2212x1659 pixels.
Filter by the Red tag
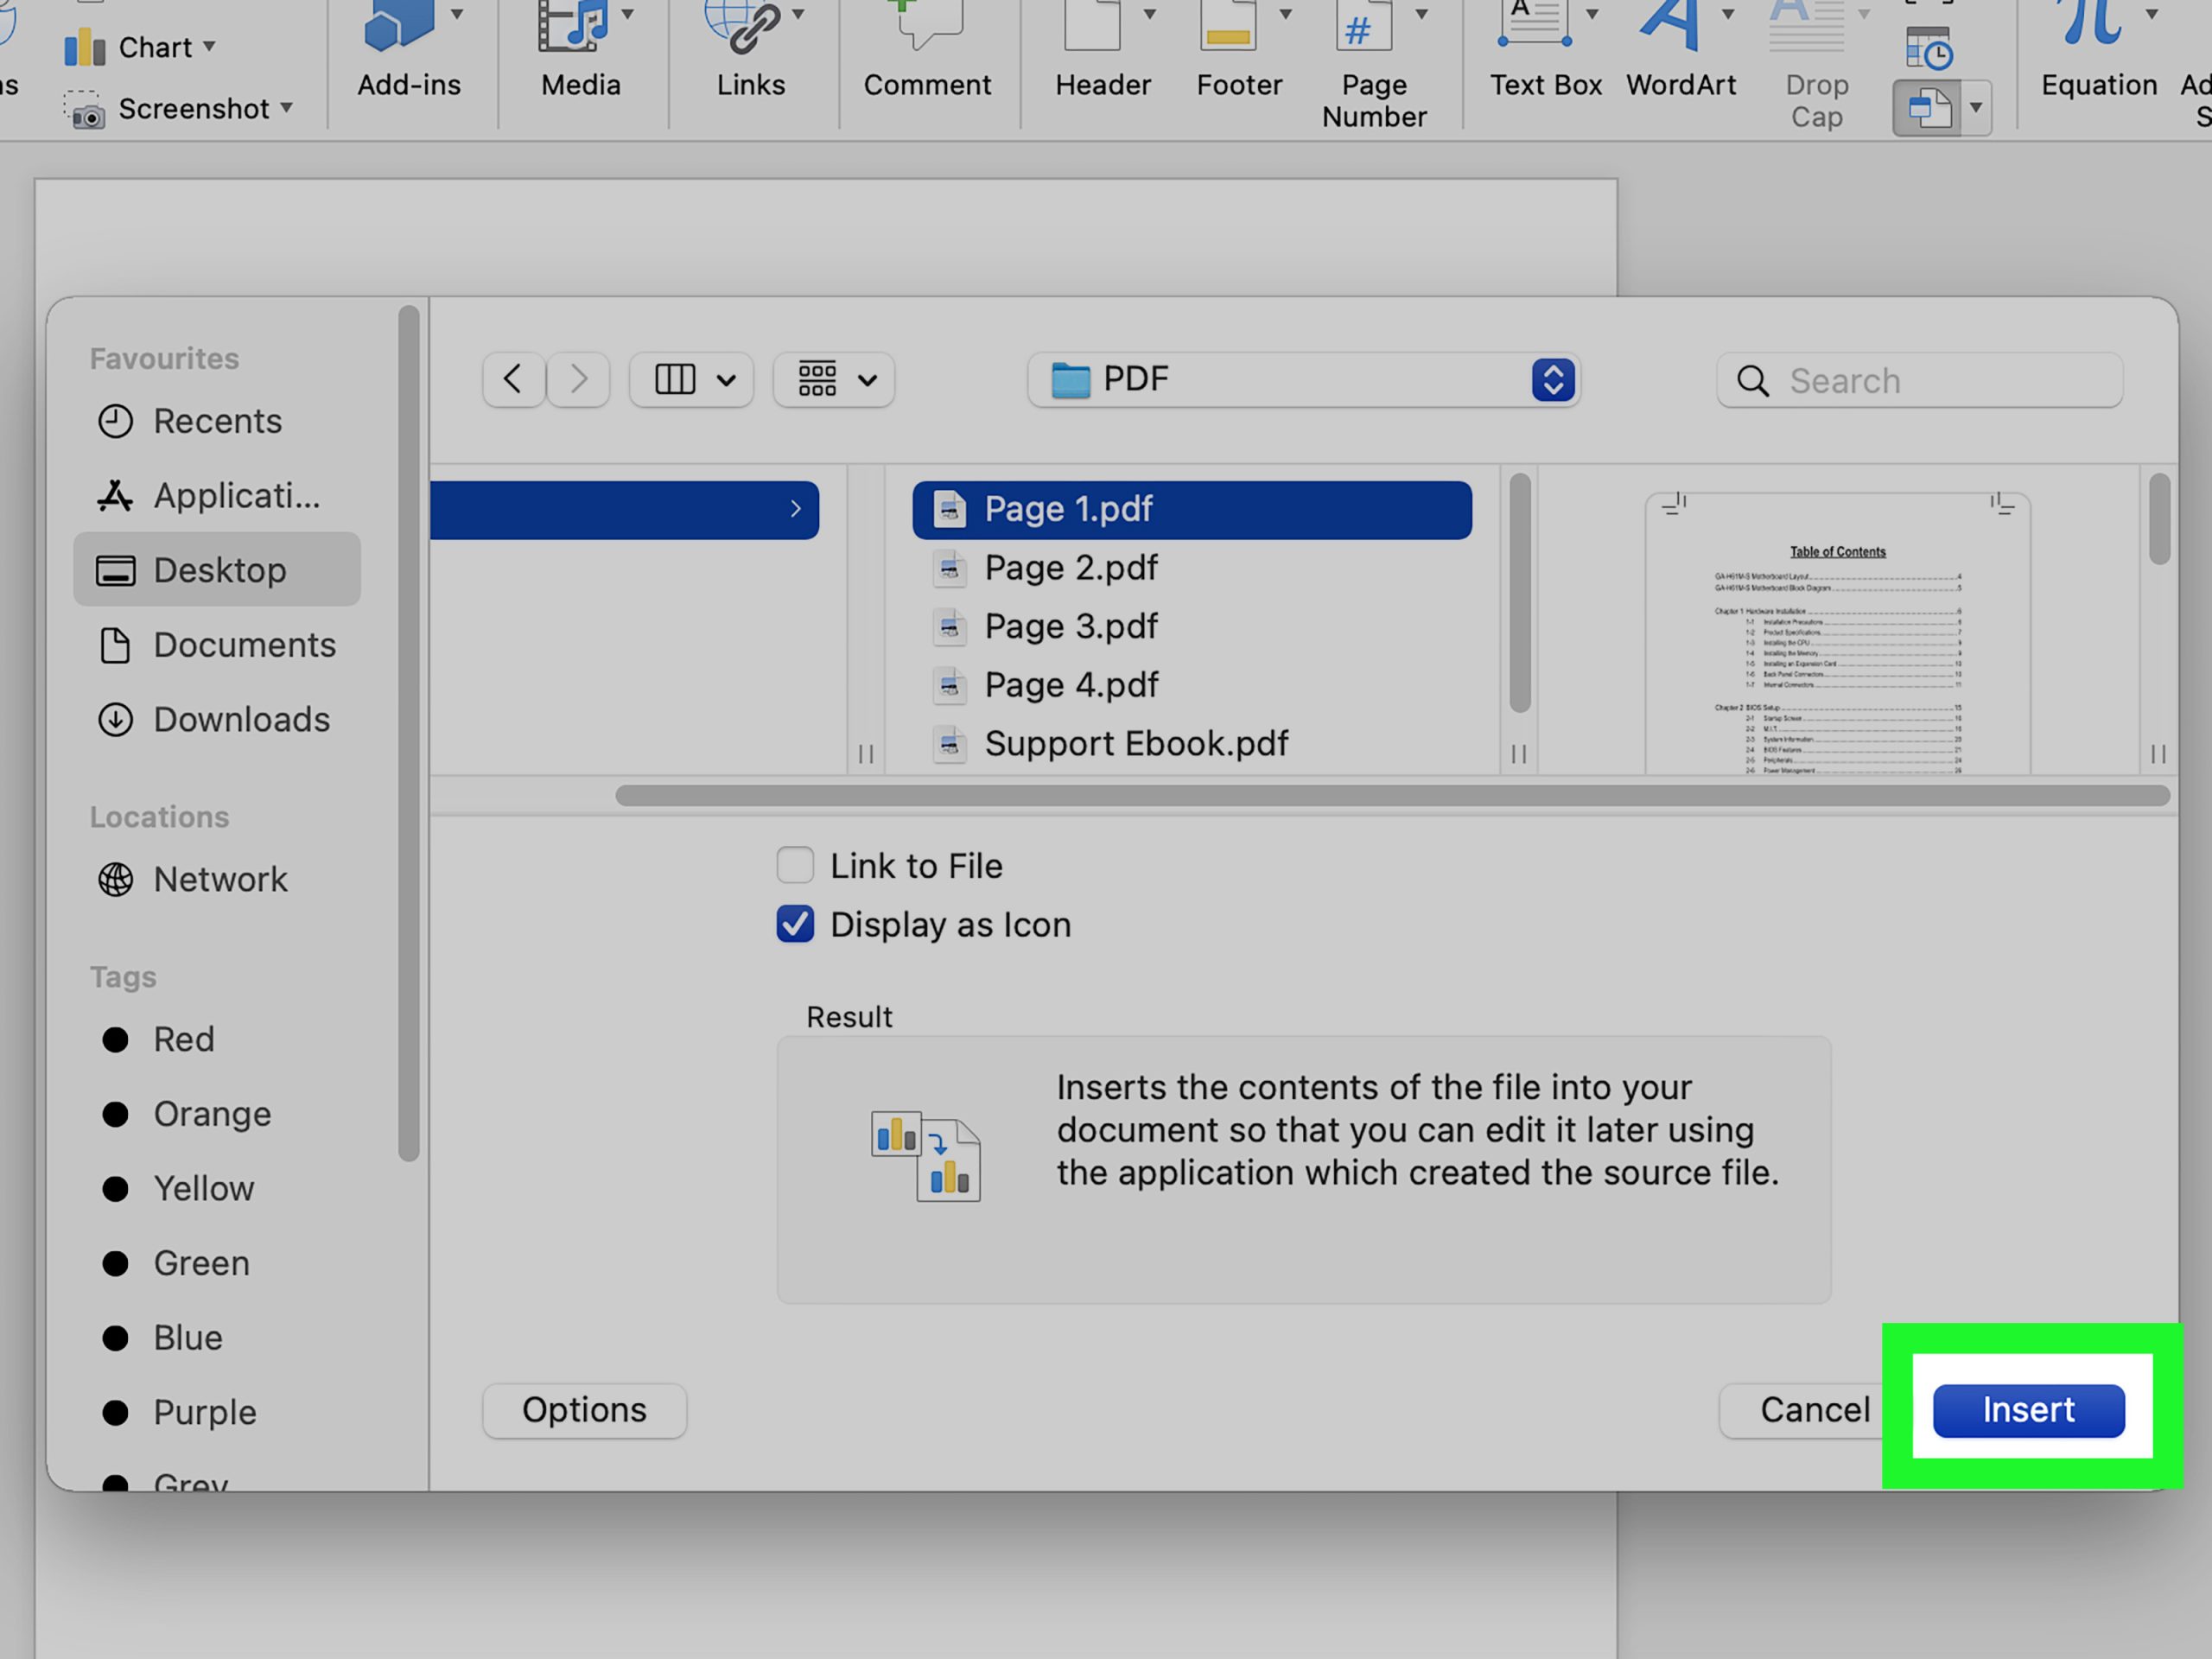coord(217,1039)
